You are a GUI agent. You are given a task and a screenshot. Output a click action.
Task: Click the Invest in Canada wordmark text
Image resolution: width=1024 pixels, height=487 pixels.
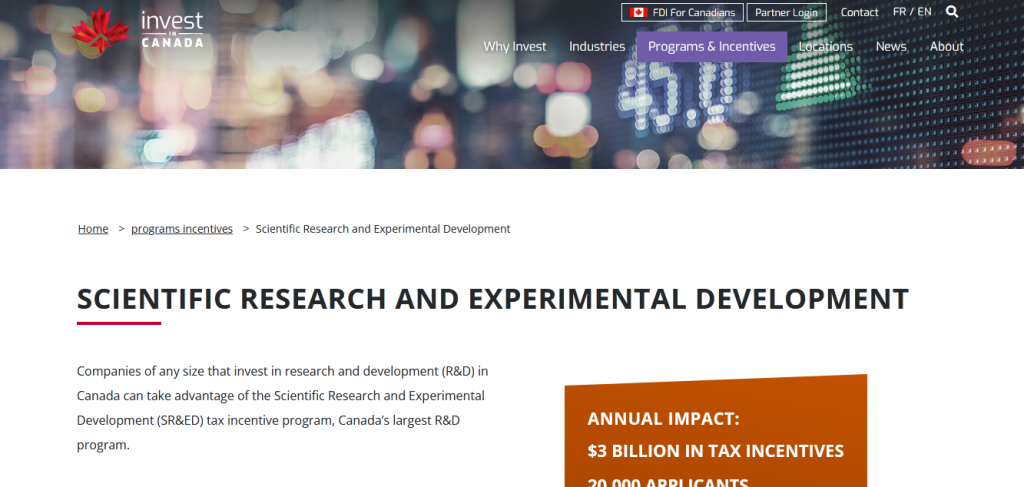tap(172, 29)
